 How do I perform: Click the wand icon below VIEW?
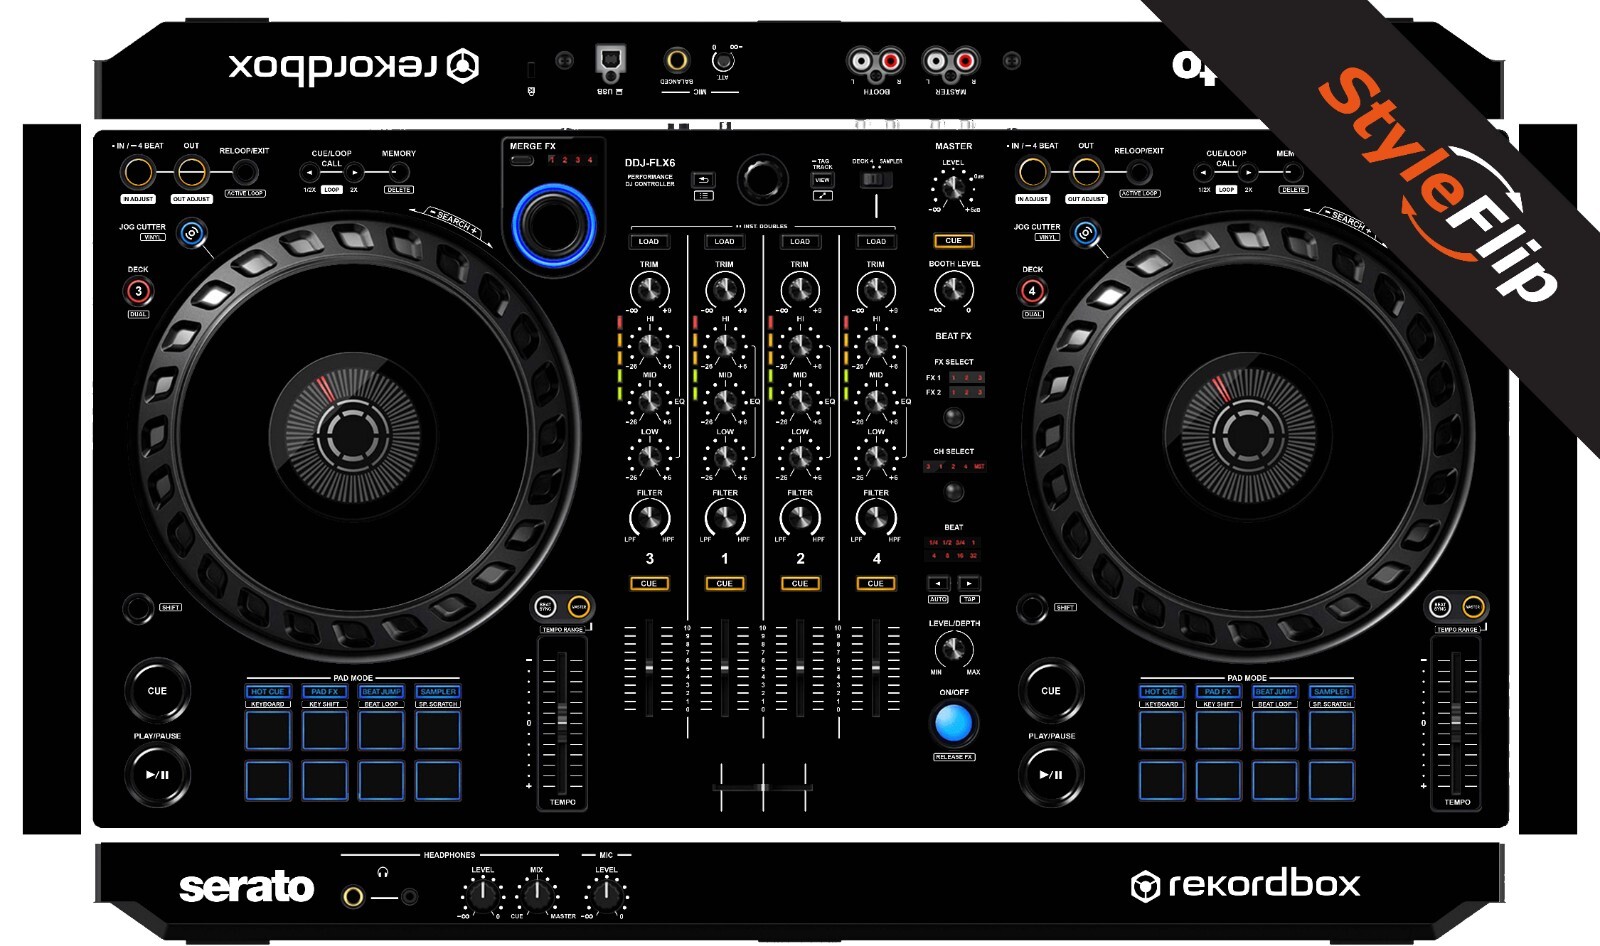pyautogui.click(x=822, y=195)
